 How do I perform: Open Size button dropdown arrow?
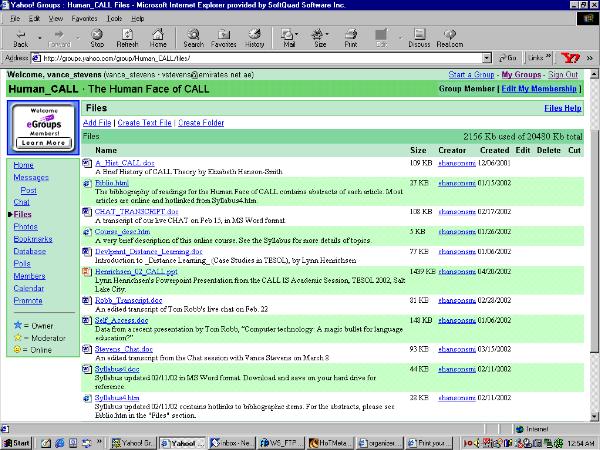[327, 34]
